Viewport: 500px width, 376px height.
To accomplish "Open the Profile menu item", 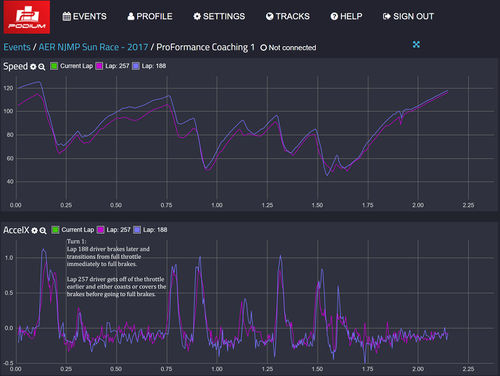I will coord(150,16).
